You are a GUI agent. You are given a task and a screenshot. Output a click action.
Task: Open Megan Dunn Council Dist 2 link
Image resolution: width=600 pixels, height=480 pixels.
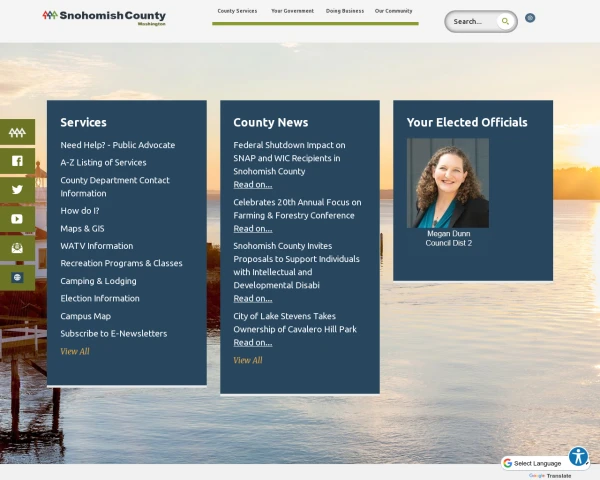[448, 238]
